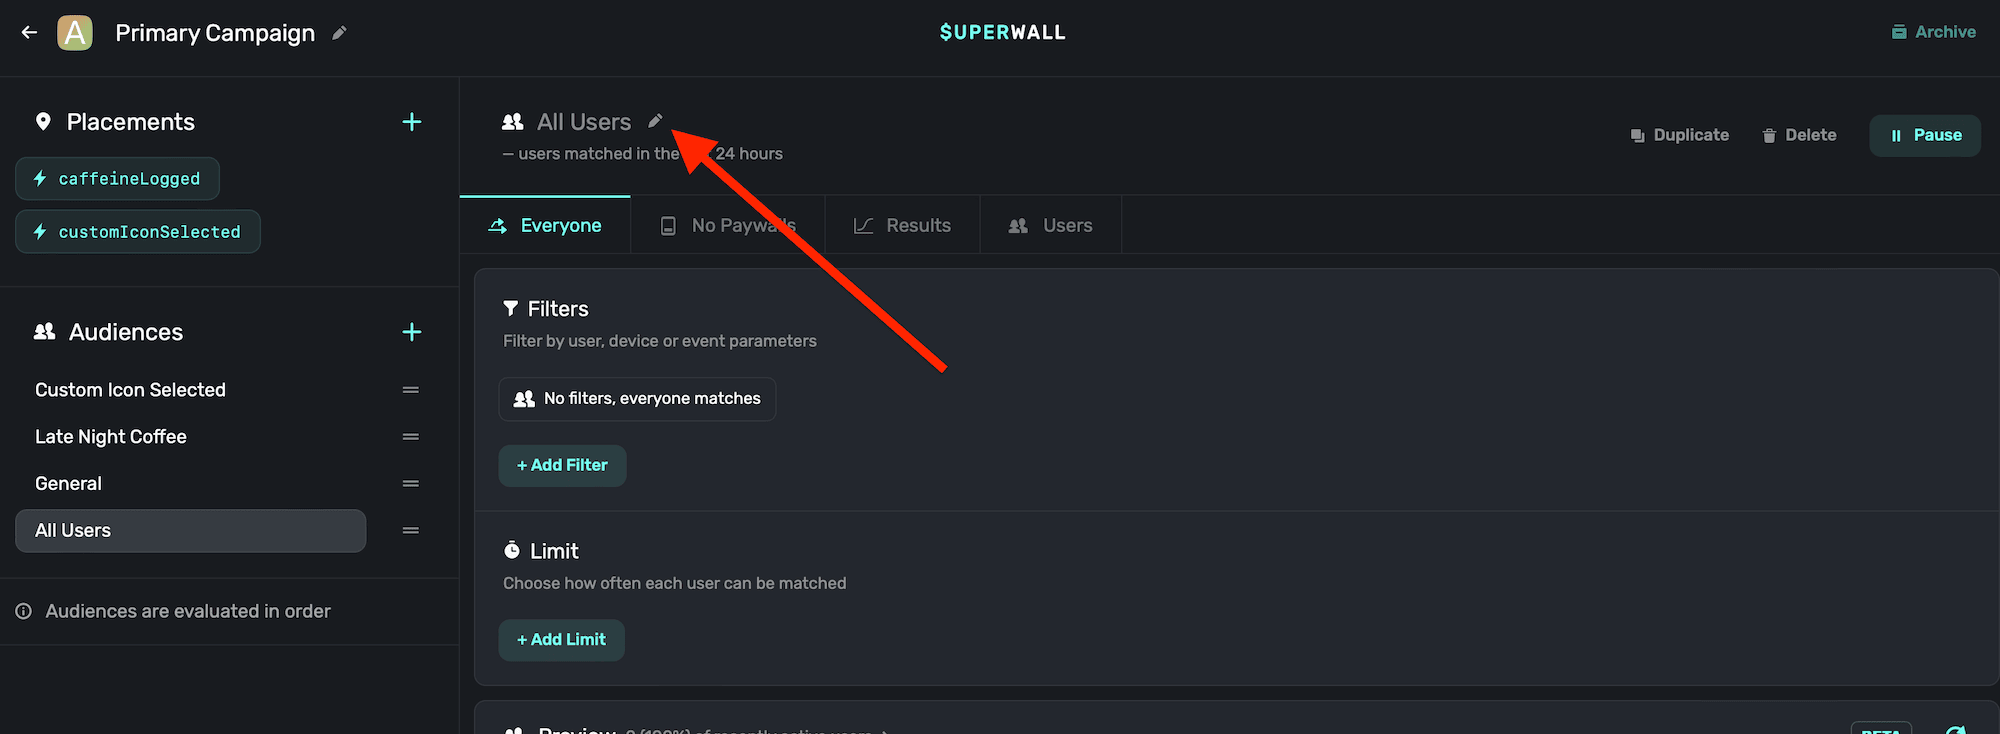Switch to the Results tab
This screenshot has width=2000, height=734.
point(902,226)
